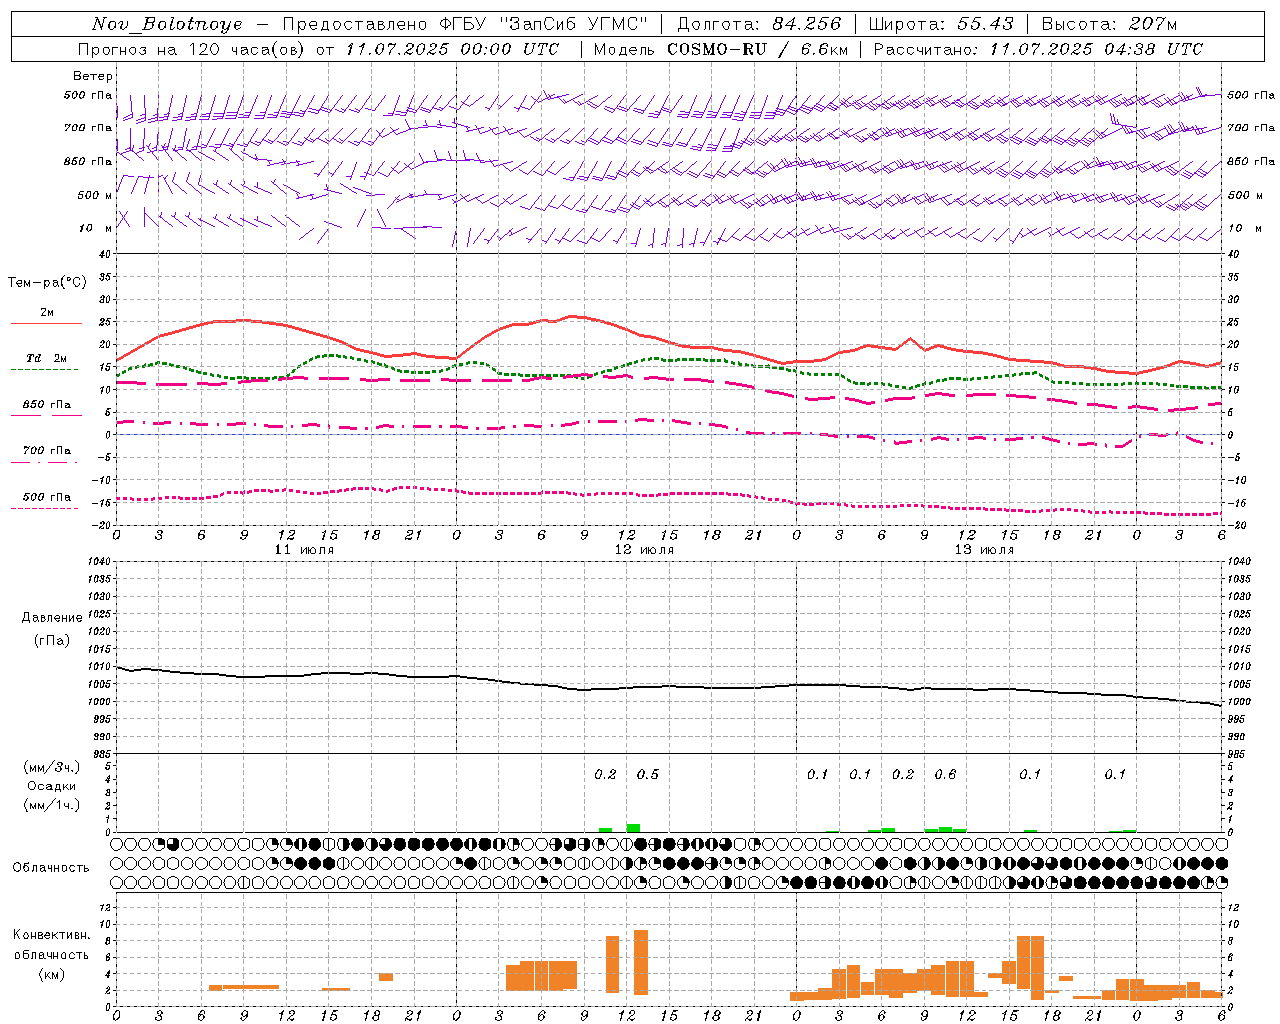This screenshot has height=1024, width=1280.
Task: Click the '(гПа)' unit under Давление
Action: [52, 640]
